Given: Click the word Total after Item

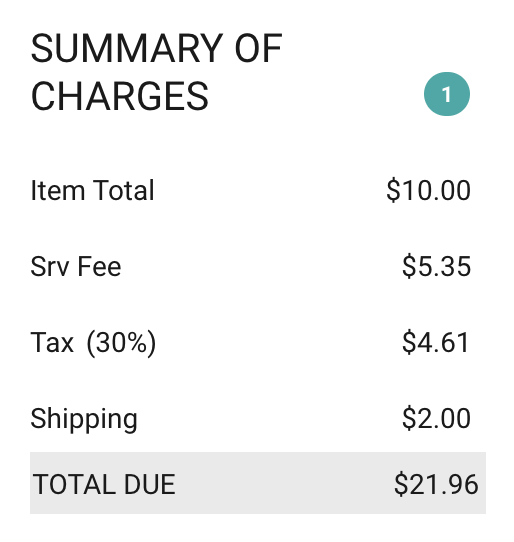Looking at the screenshot, I should pyautogui.click(x=123, y=190).
